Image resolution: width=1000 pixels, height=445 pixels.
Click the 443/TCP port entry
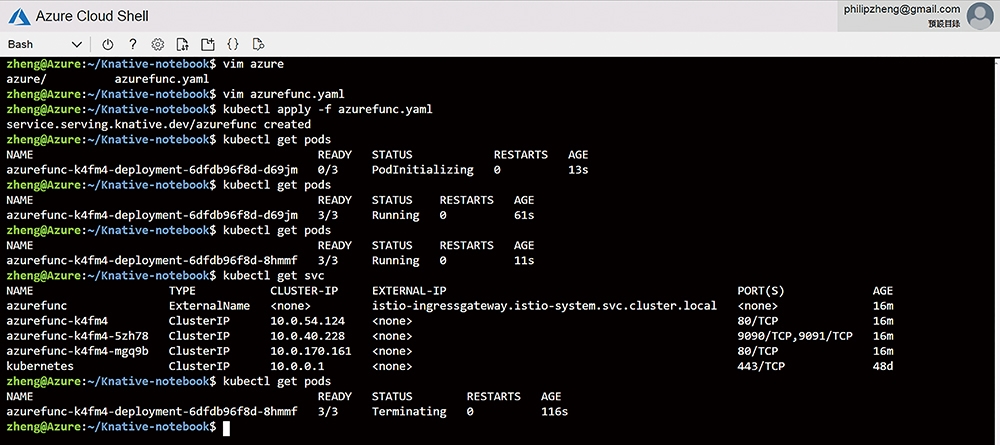(x=761, y=367)
